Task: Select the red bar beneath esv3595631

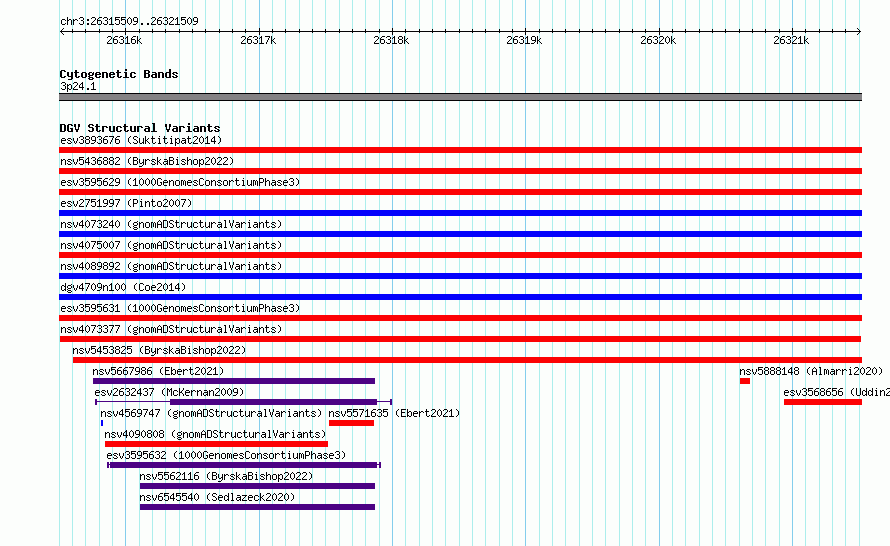Action: click(x=460, y=318)
